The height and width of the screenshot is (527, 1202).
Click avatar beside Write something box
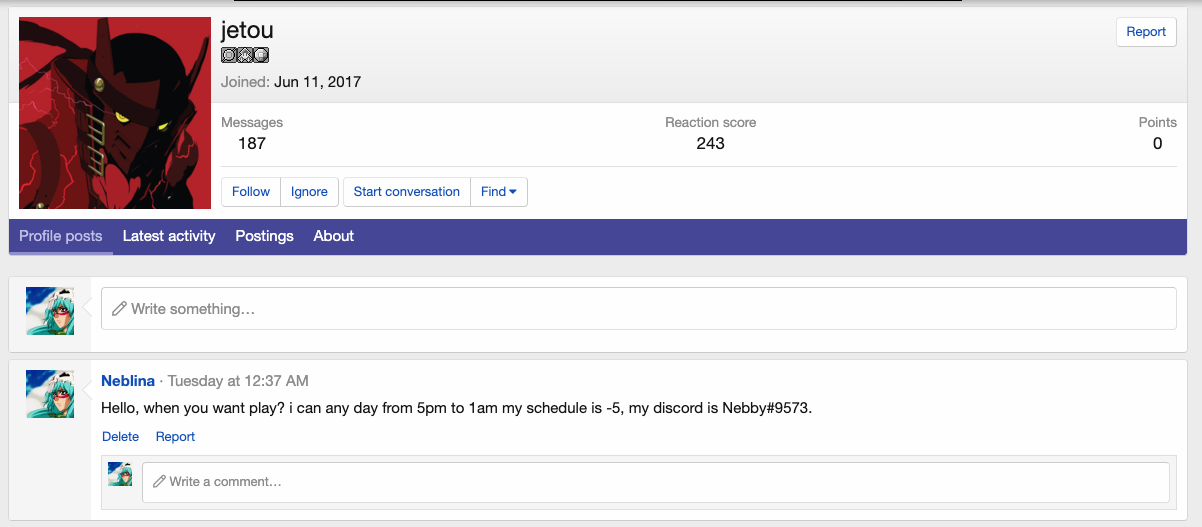50,311
